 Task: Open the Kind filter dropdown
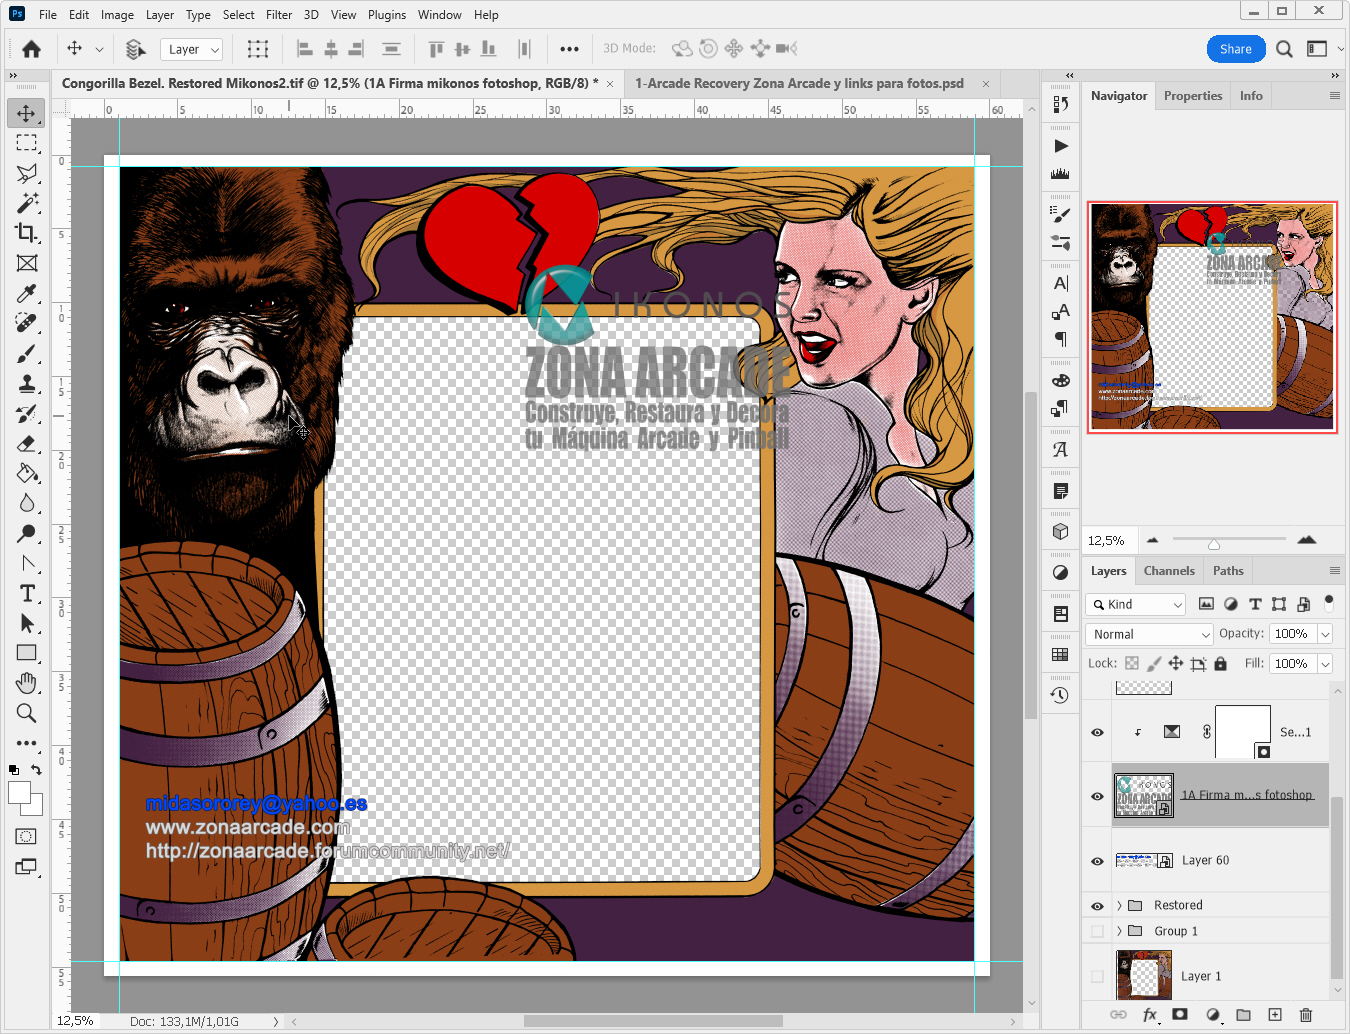(x=1136, y=604)
